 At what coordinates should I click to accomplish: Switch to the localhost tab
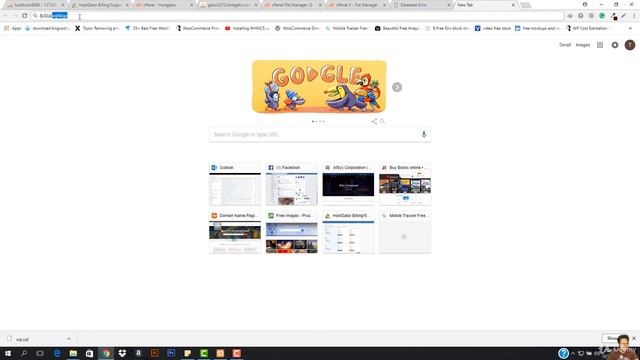[x=36, y=5]
